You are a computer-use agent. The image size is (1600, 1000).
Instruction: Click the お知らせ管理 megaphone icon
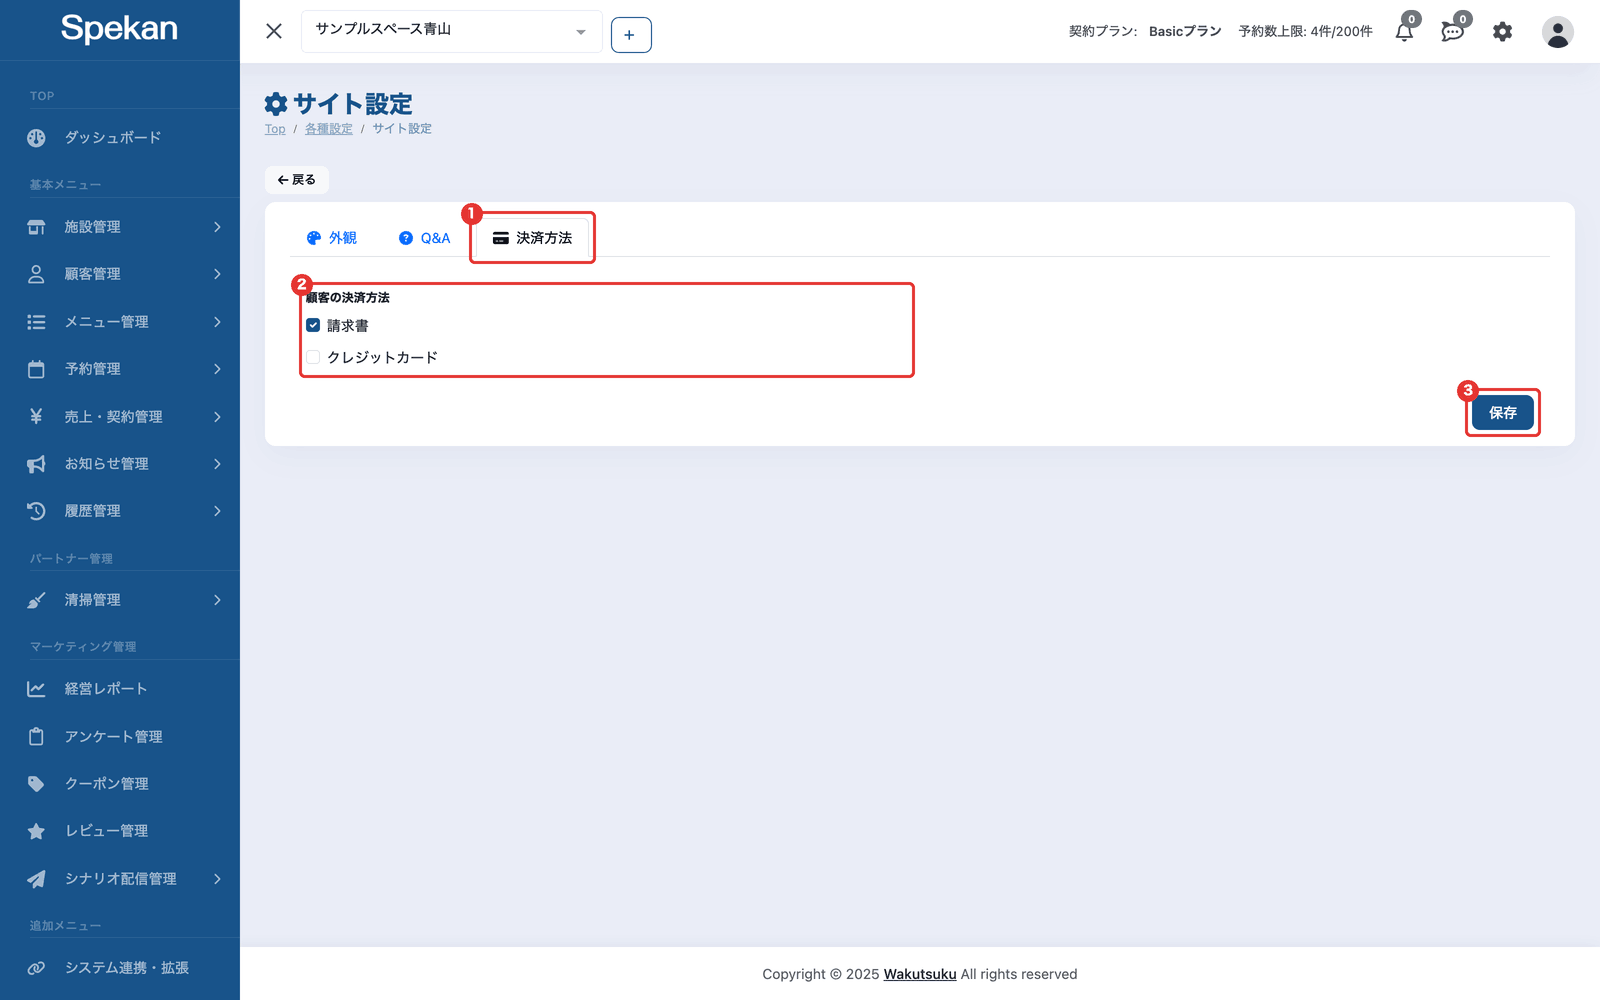click(36, 464)
